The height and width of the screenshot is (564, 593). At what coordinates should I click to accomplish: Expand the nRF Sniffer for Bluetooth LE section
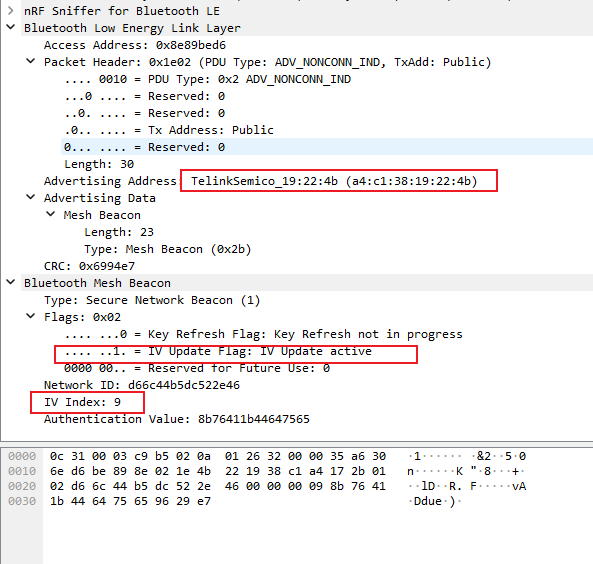[11, 11]
